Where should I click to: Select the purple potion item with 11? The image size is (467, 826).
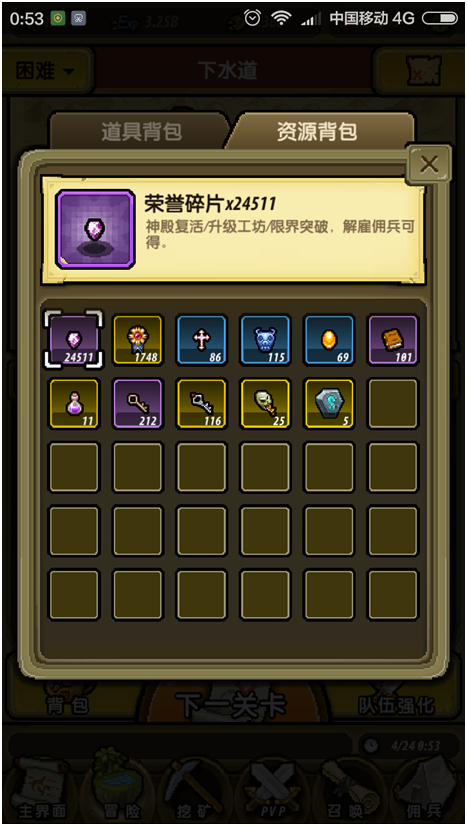[74, 404]
